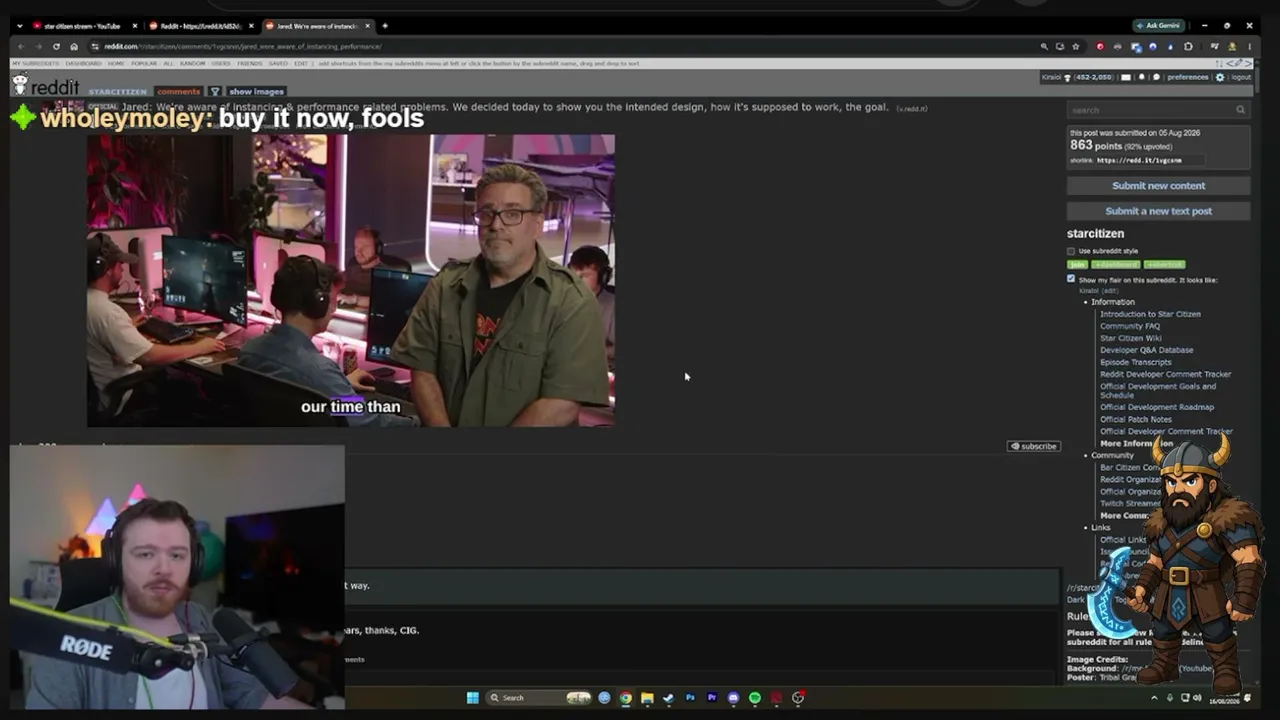Open reddit notifications bell
This screenshot has width=1280, height=720.
coord(1142,77)
